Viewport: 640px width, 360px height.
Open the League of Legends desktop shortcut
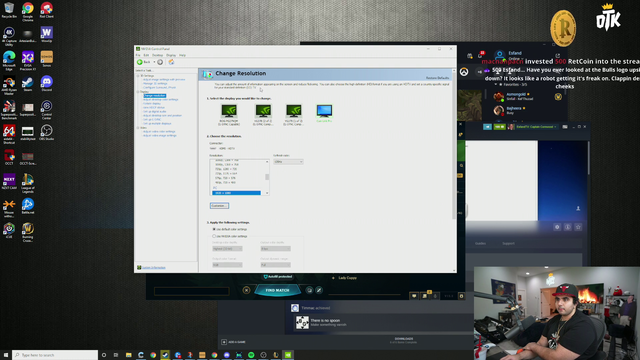coord(28,183)
